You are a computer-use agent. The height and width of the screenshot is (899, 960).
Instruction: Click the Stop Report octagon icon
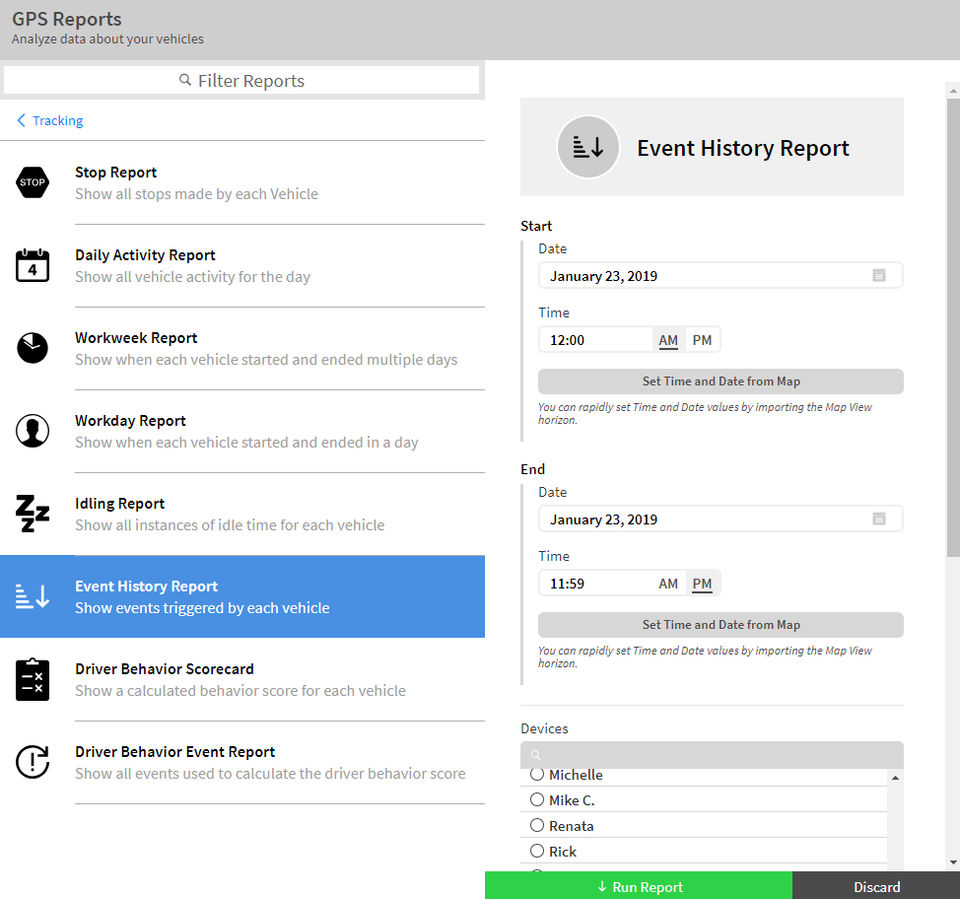pyautogui.click(x=32, y=182)
